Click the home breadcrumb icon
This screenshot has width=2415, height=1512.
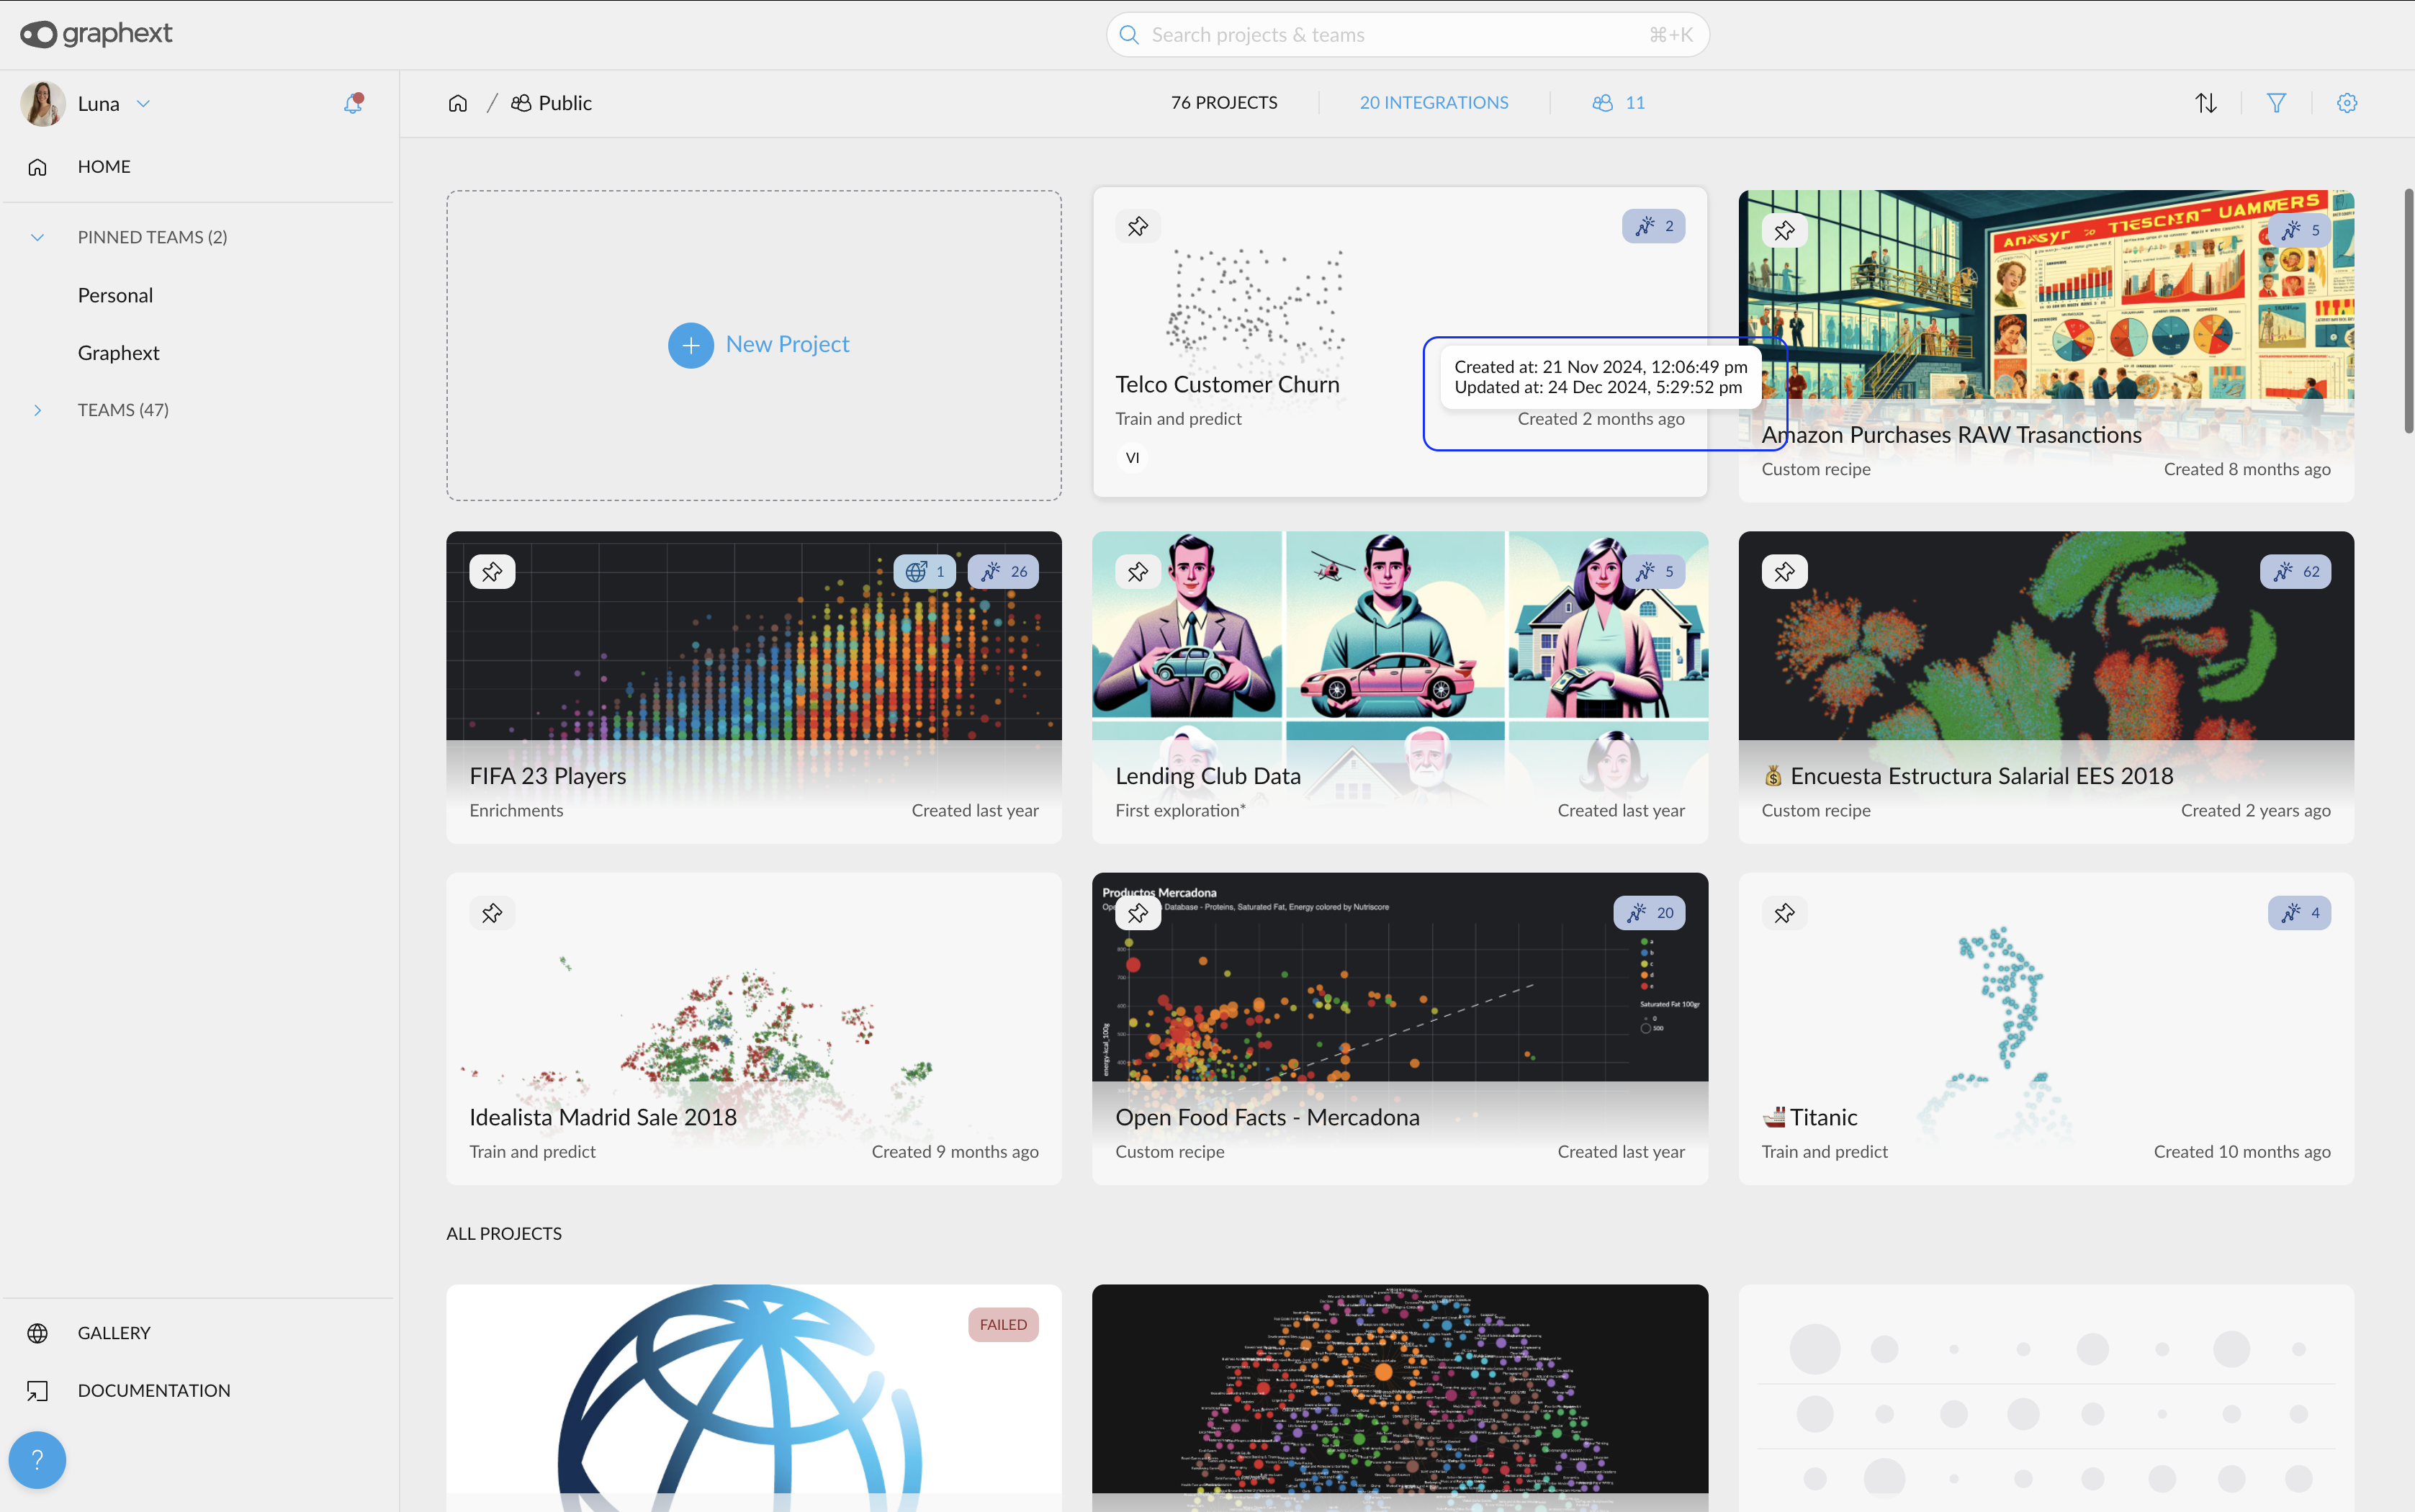pyautogui.click(x=458, y=103)
